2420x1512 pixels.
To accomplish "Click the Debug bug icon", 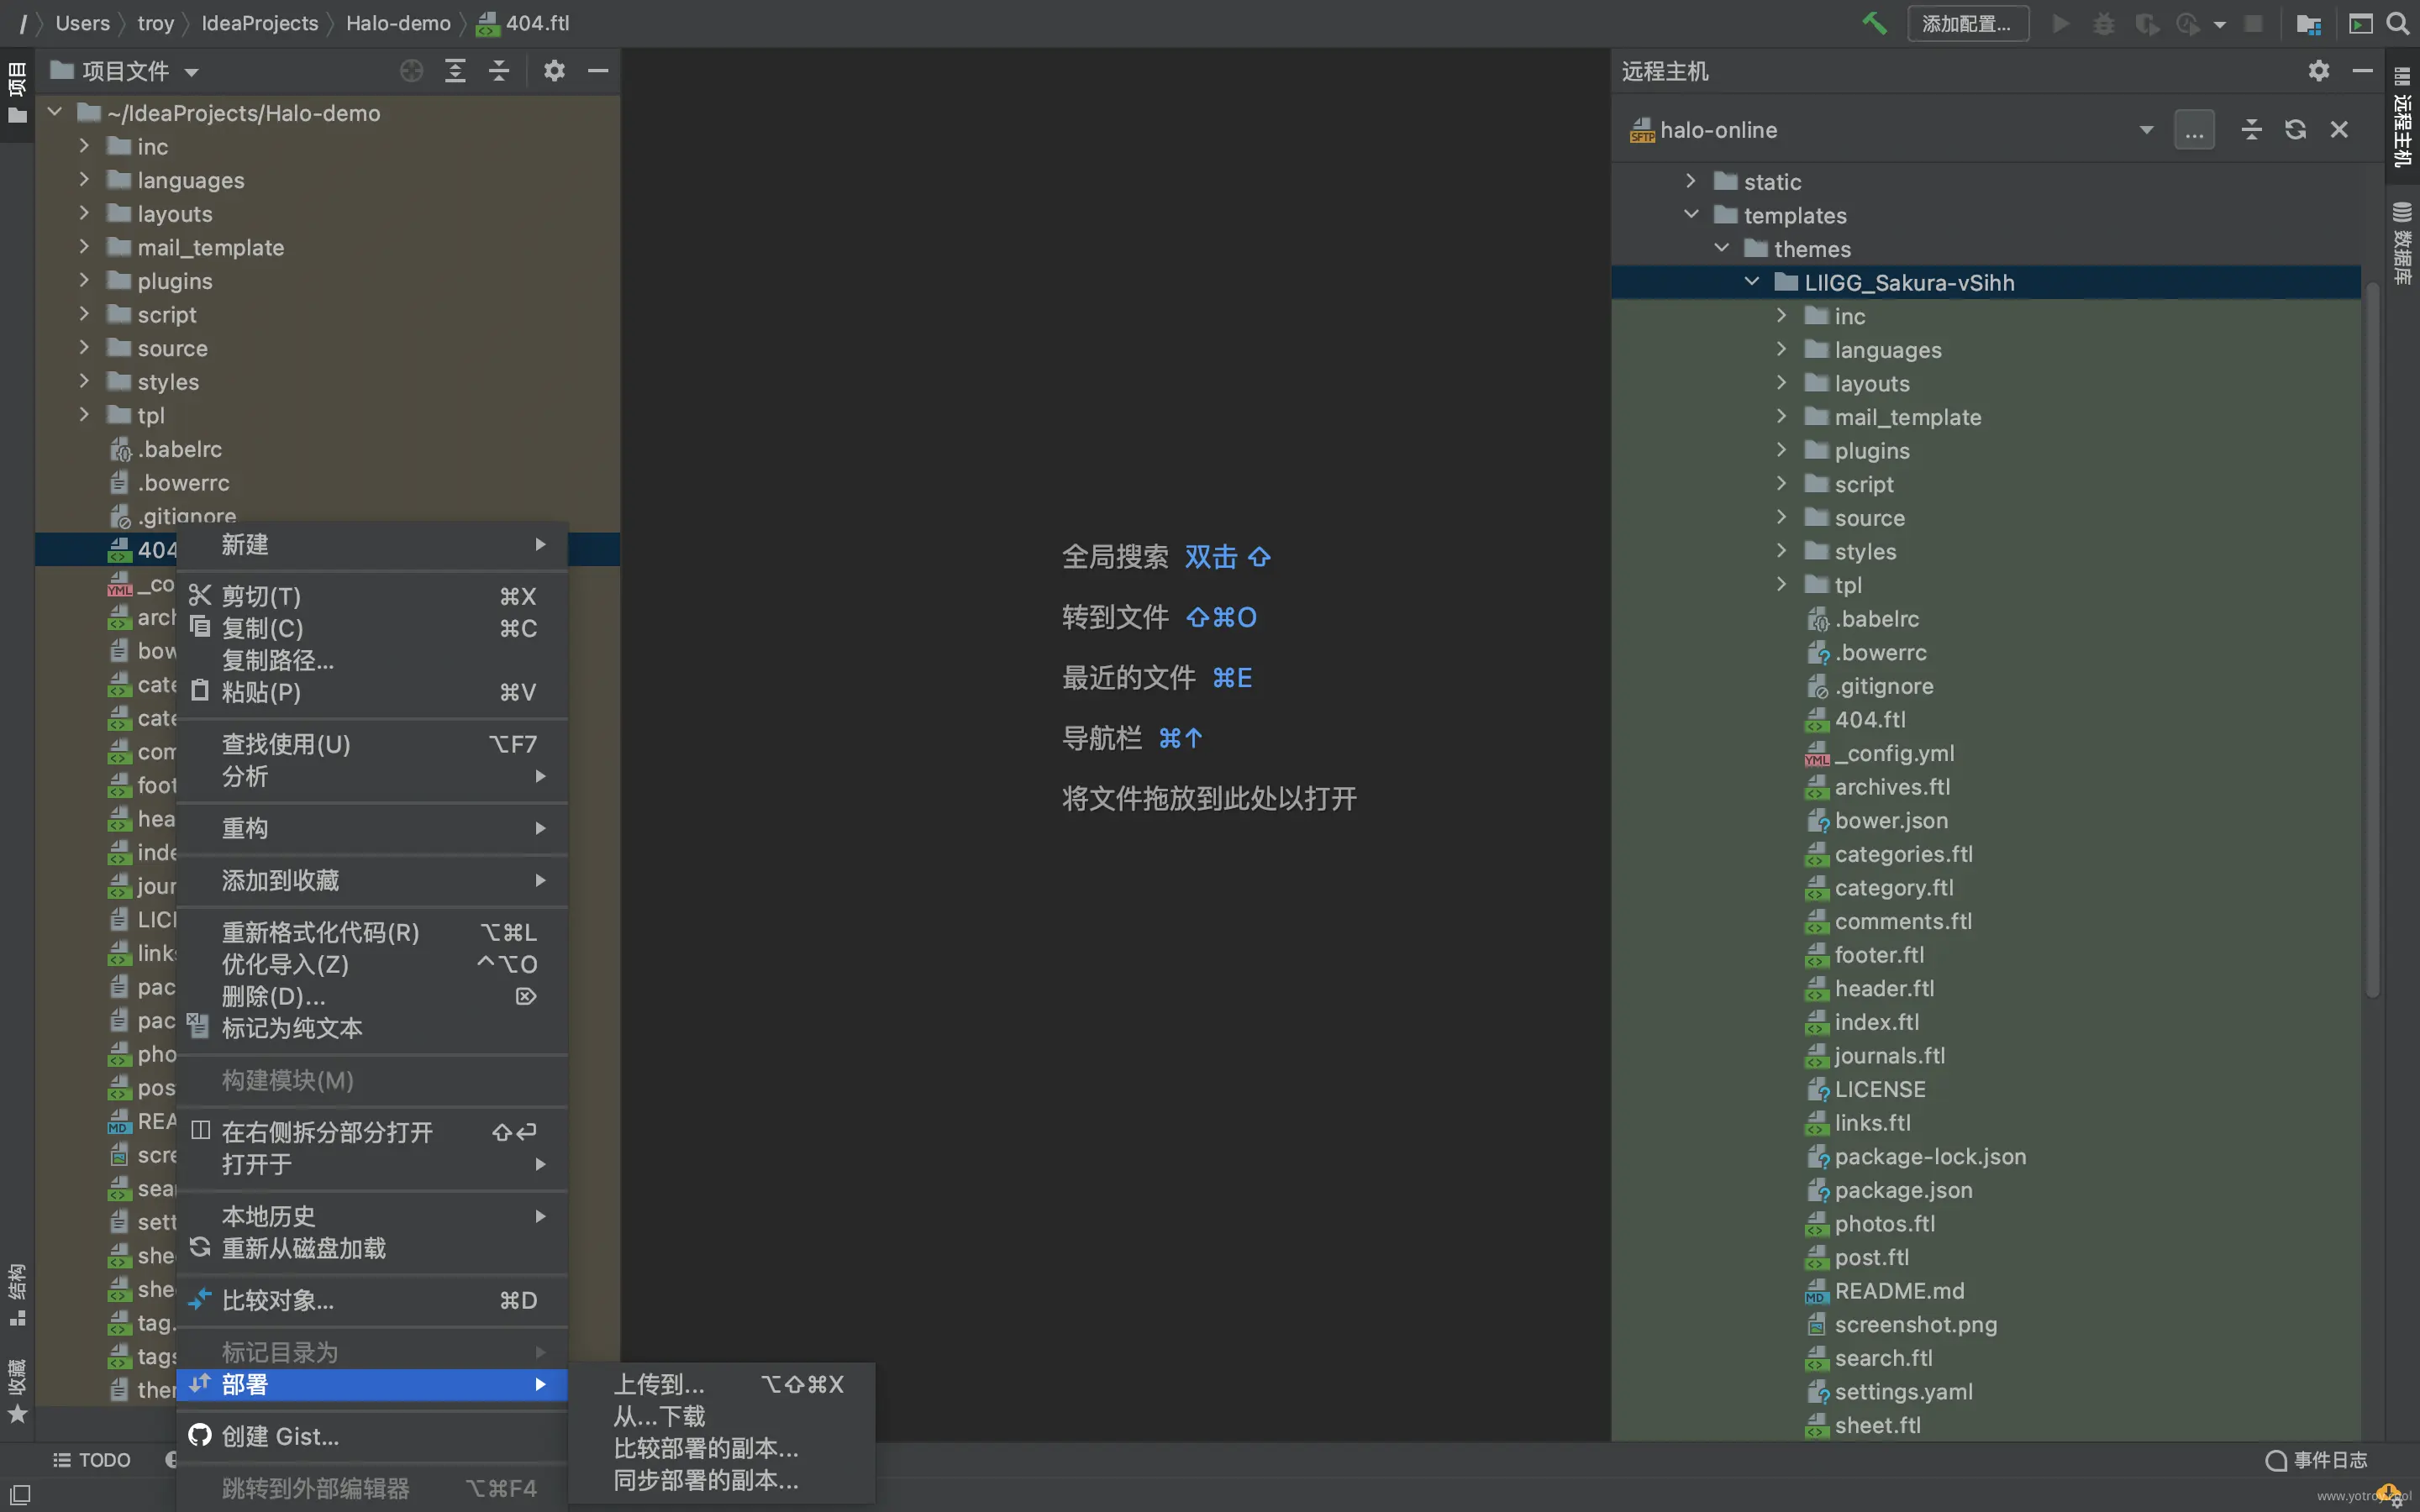I will [2104, 23].
